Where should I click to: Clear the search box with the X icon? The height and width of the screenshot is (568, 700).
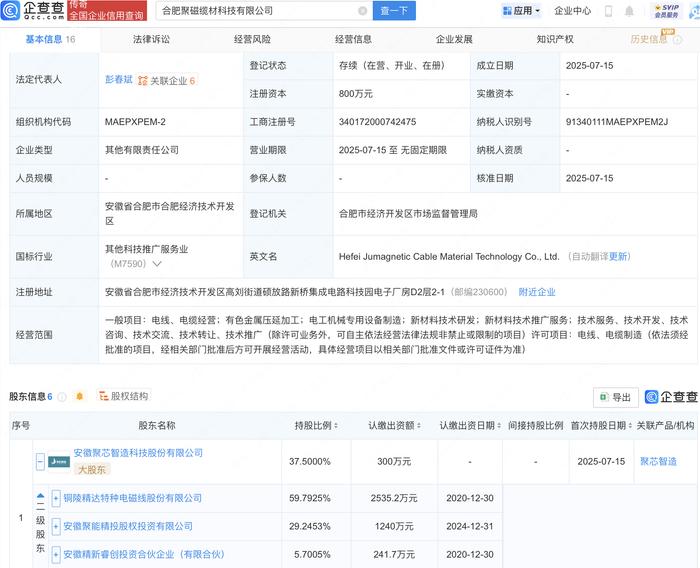362,11
